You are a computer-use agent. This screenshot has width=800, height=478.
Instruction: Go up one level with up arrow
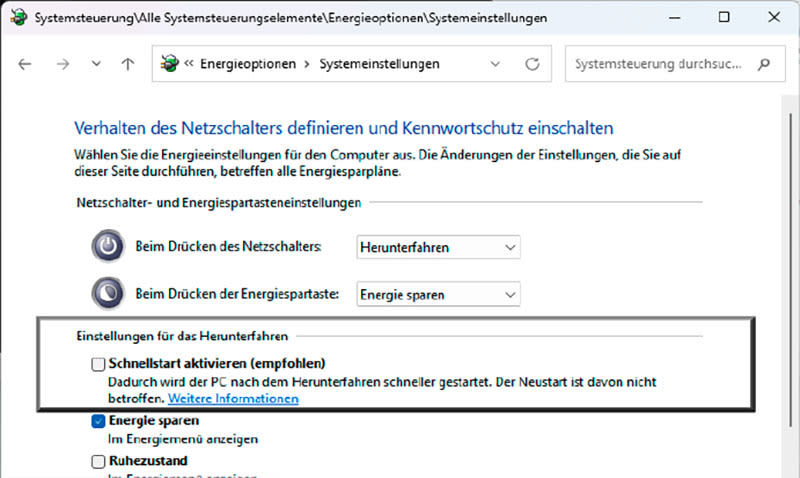(x=128, y=64)
